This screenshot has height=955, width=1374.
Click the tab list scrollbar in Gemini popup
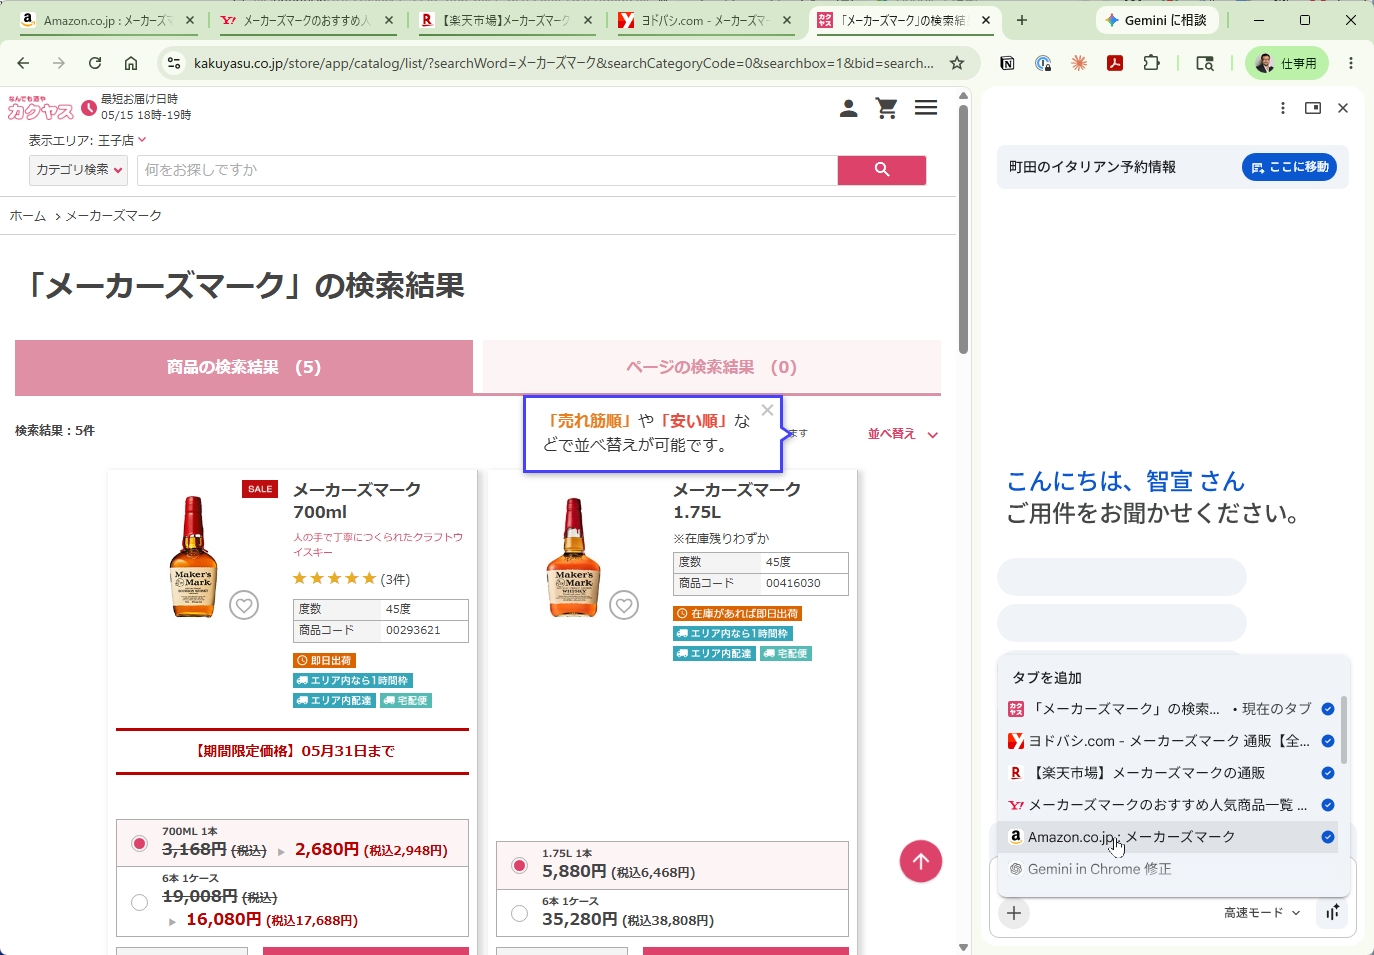[1344, 729]
